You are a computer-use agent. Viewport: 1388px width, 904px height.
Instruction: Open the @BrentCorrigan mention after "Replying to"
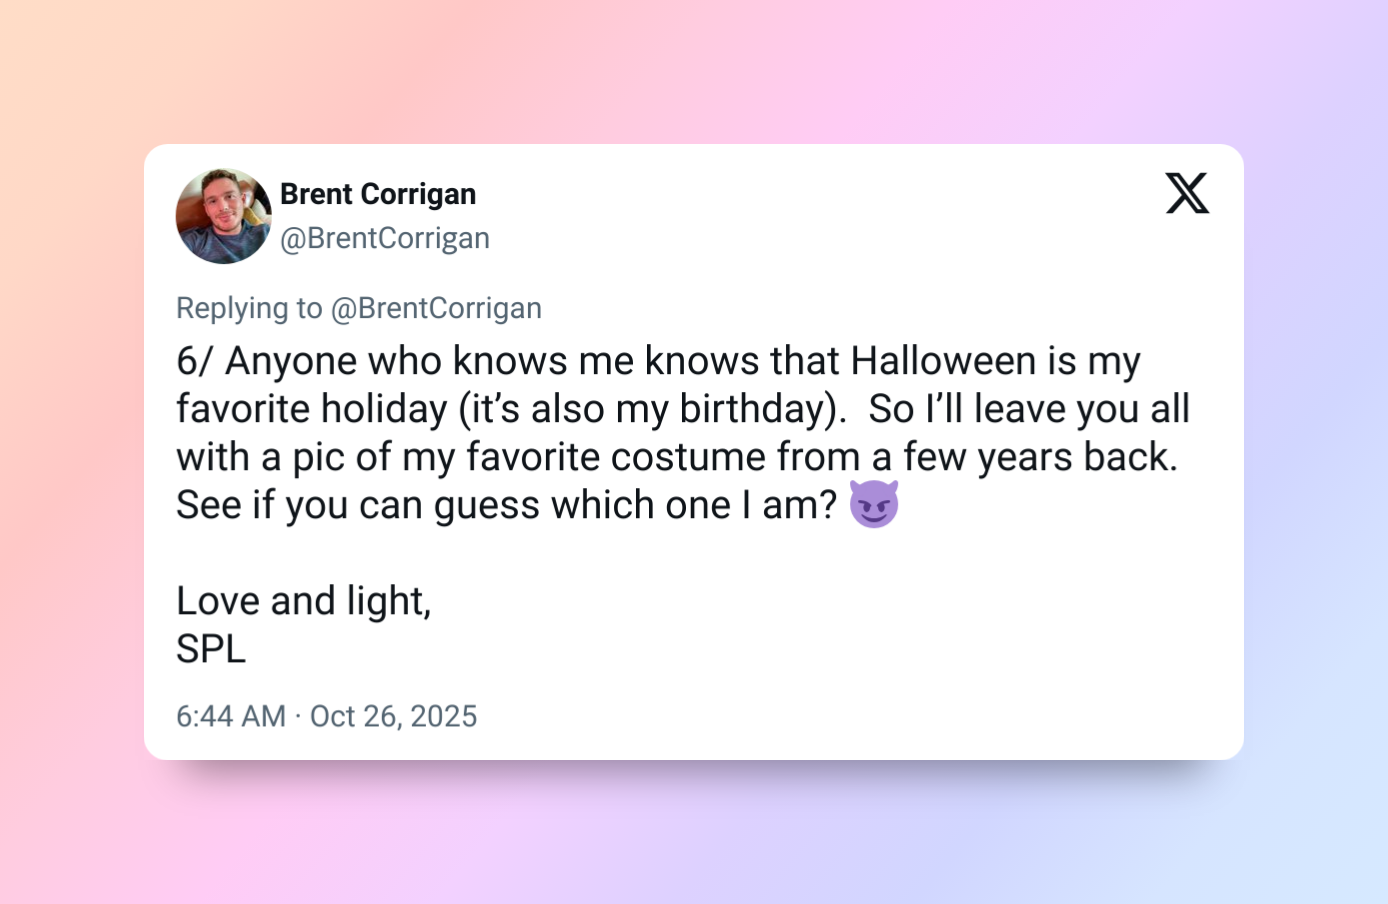[x=436, y=308]
